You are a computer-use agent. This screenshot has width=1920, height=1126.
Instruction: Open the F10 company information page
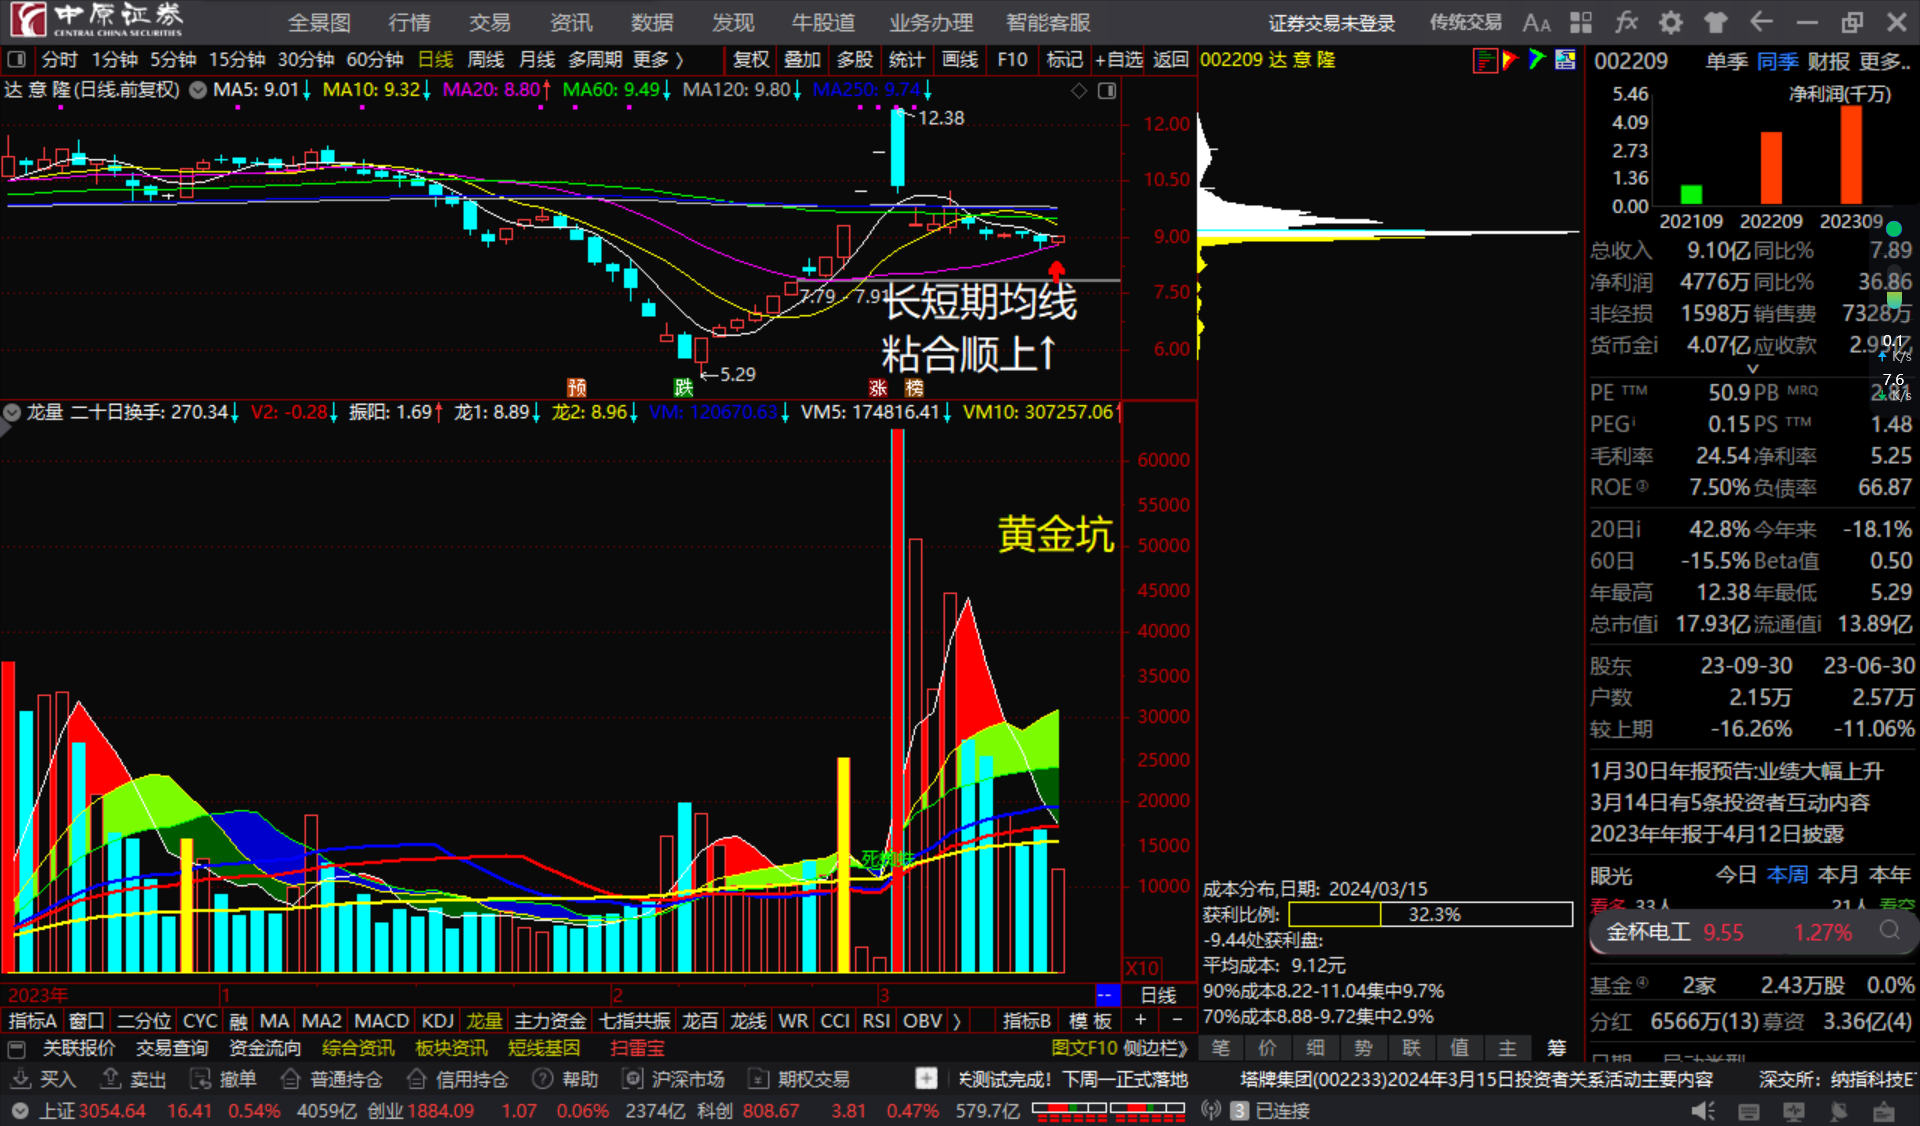[x=1012, y=60]
